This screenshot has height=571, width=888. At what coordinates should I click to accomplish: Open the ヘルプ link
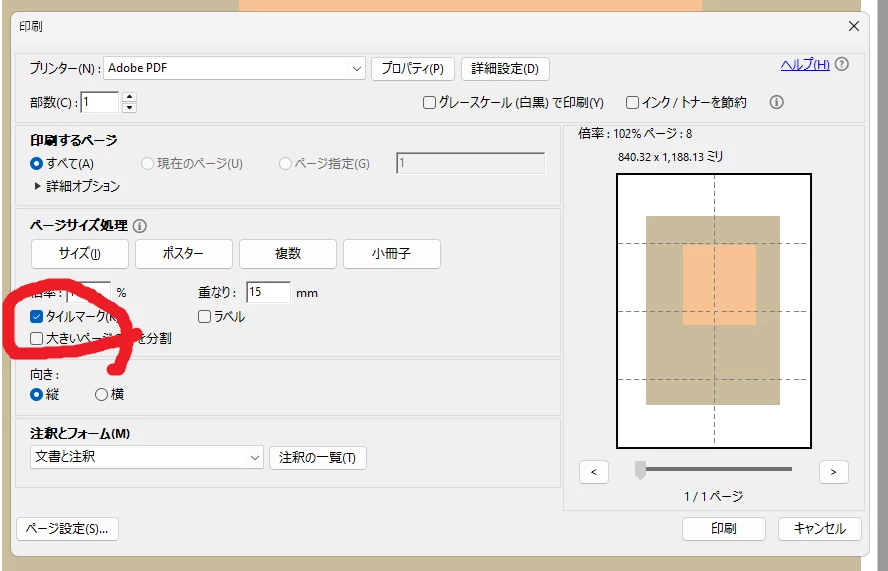point(805,65)
